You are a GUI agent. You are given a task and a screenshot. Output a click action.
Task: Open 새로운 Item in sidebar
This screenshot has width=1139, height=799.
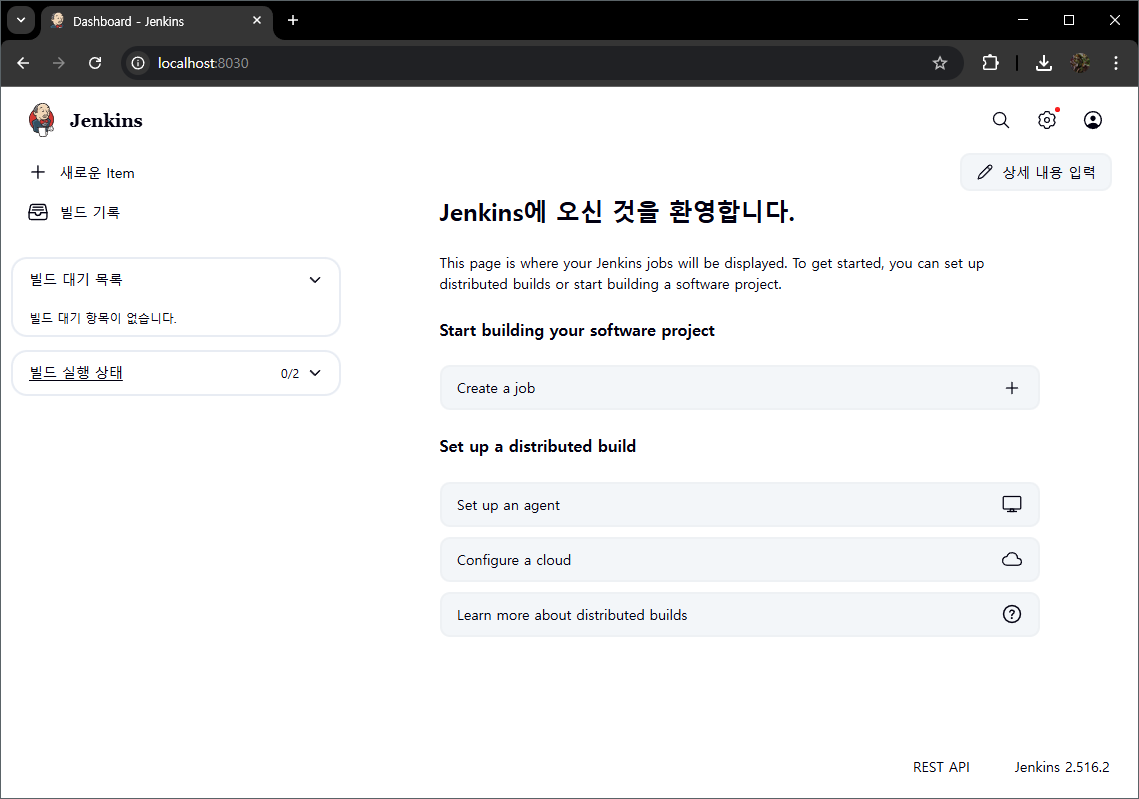click(x=82, y=172)
